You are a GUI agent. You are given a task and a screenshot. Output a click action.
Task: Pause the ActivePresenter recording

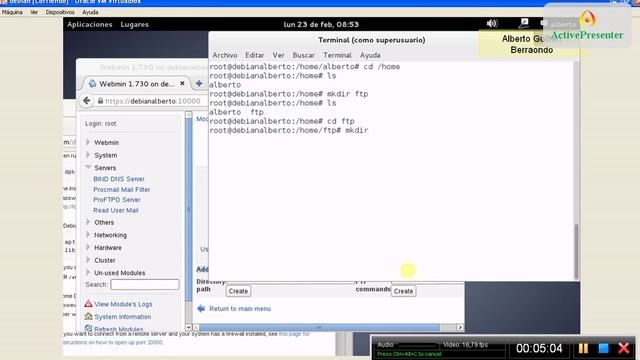point(583,348)
